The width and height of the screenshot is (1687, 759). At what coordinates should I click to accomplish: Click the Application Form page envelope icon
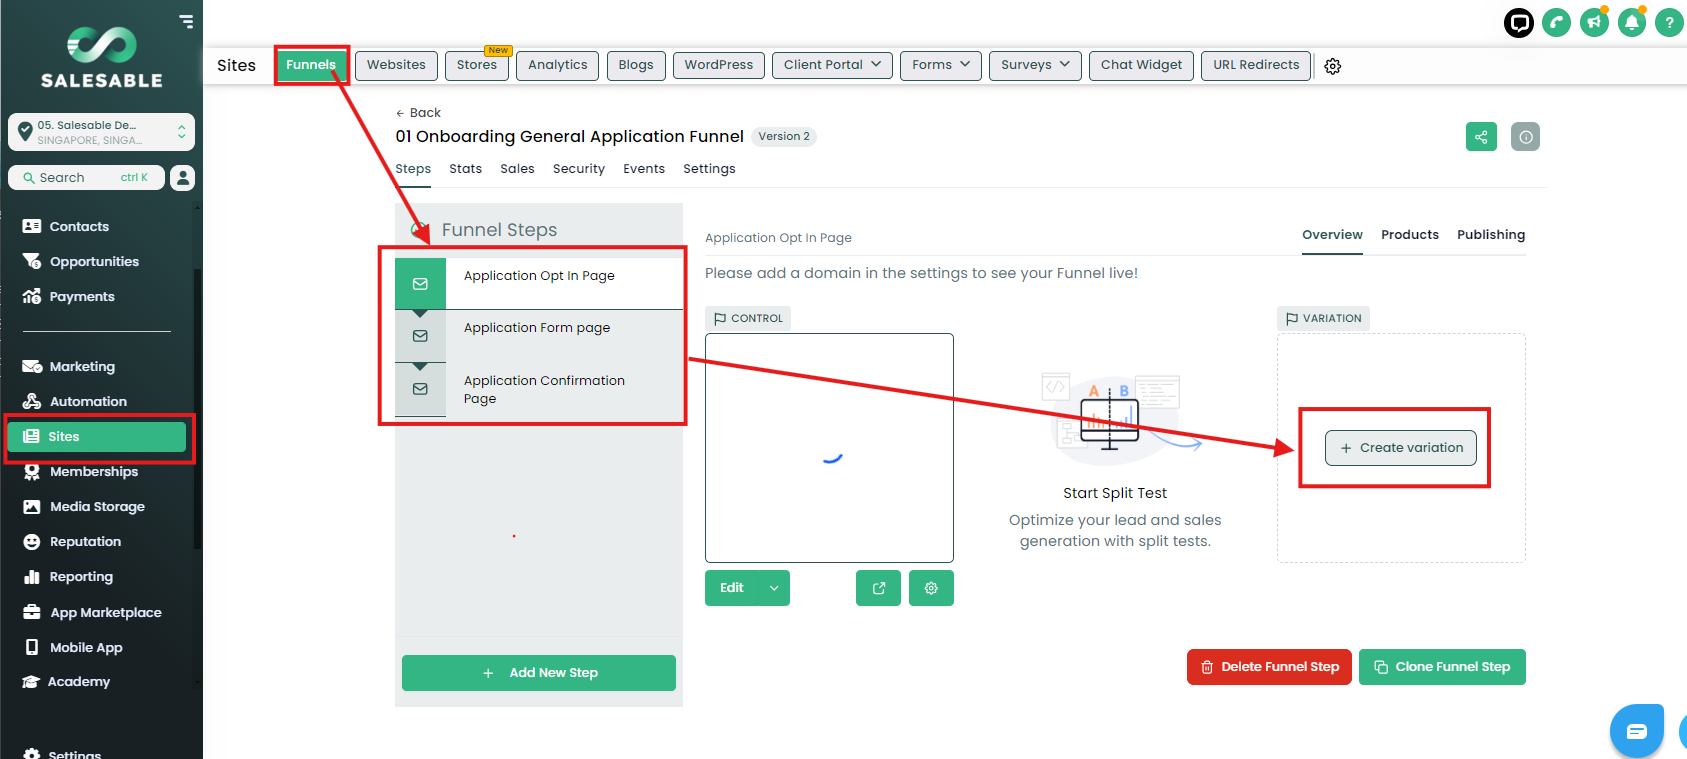(420, 336)
